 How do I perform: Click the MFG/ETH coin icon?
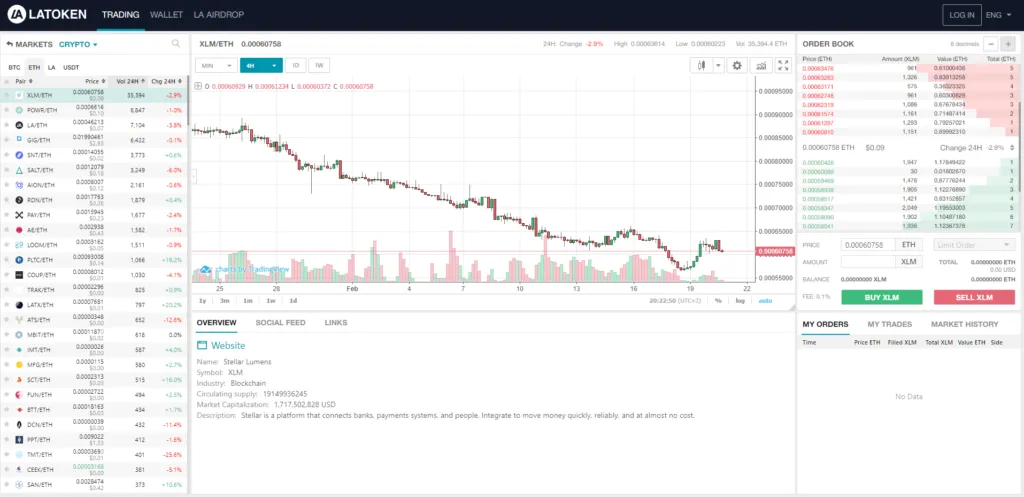(x=20, y=364)
